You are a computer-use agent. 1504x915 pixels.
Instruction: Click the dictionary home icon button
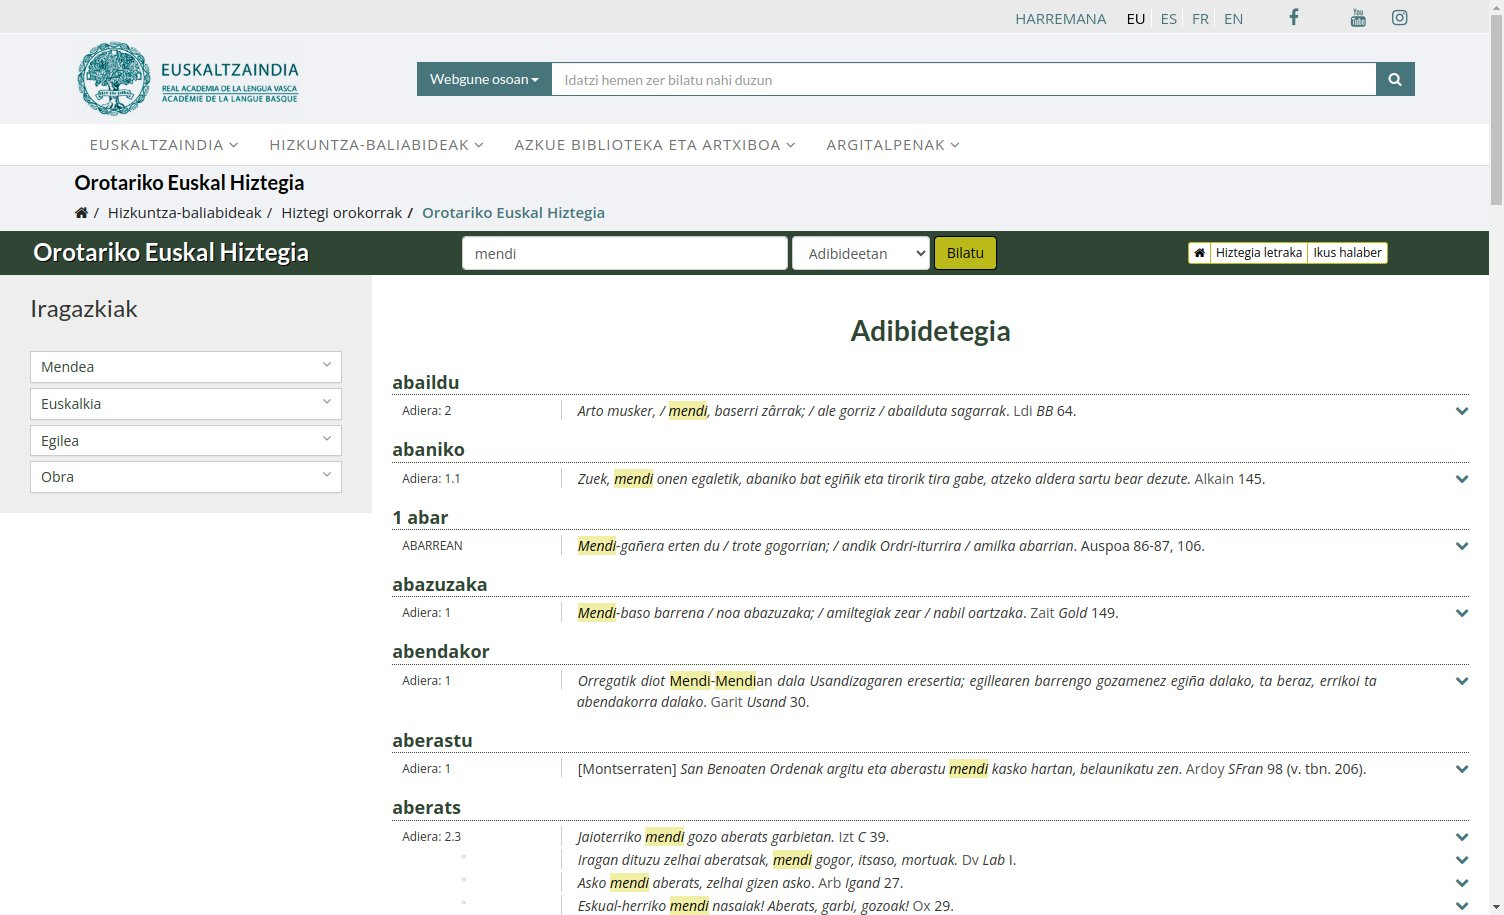click(1199, 253)
